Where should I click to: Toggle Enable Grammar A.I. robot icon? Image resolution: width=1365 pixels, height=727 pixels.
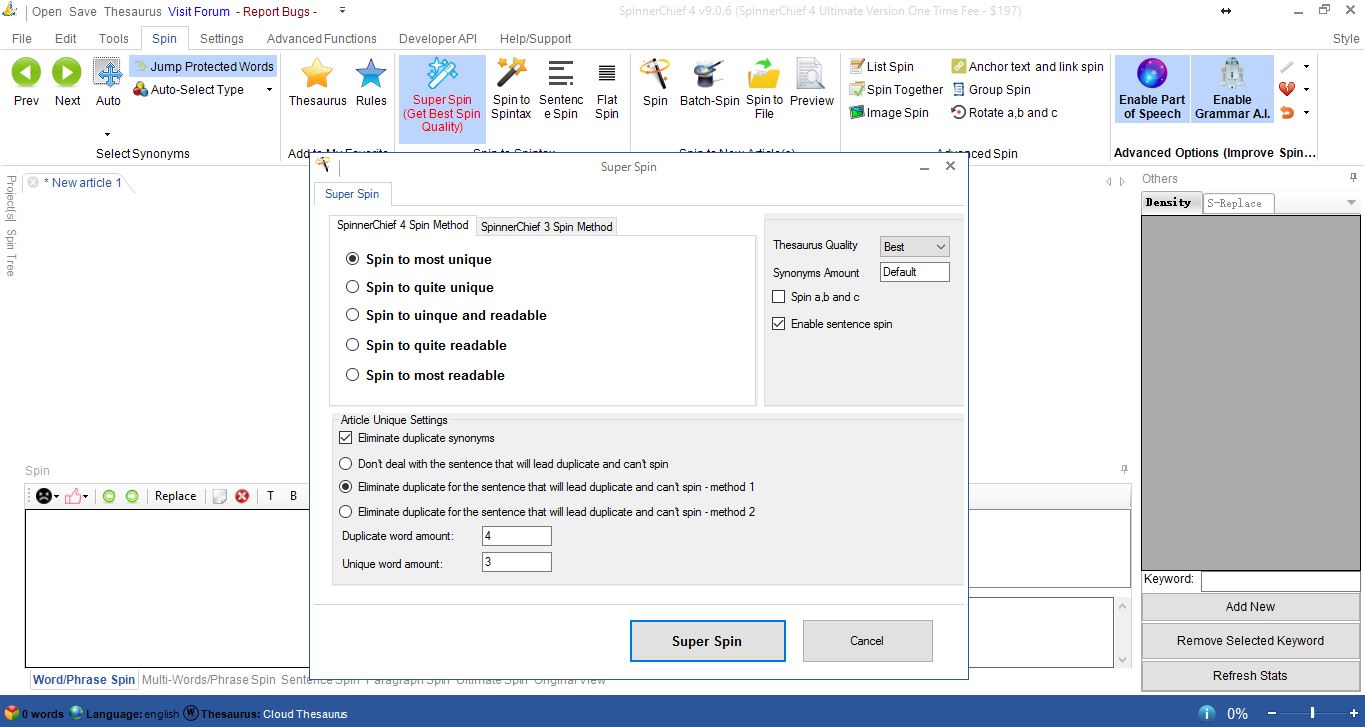tap(1232, 74)
